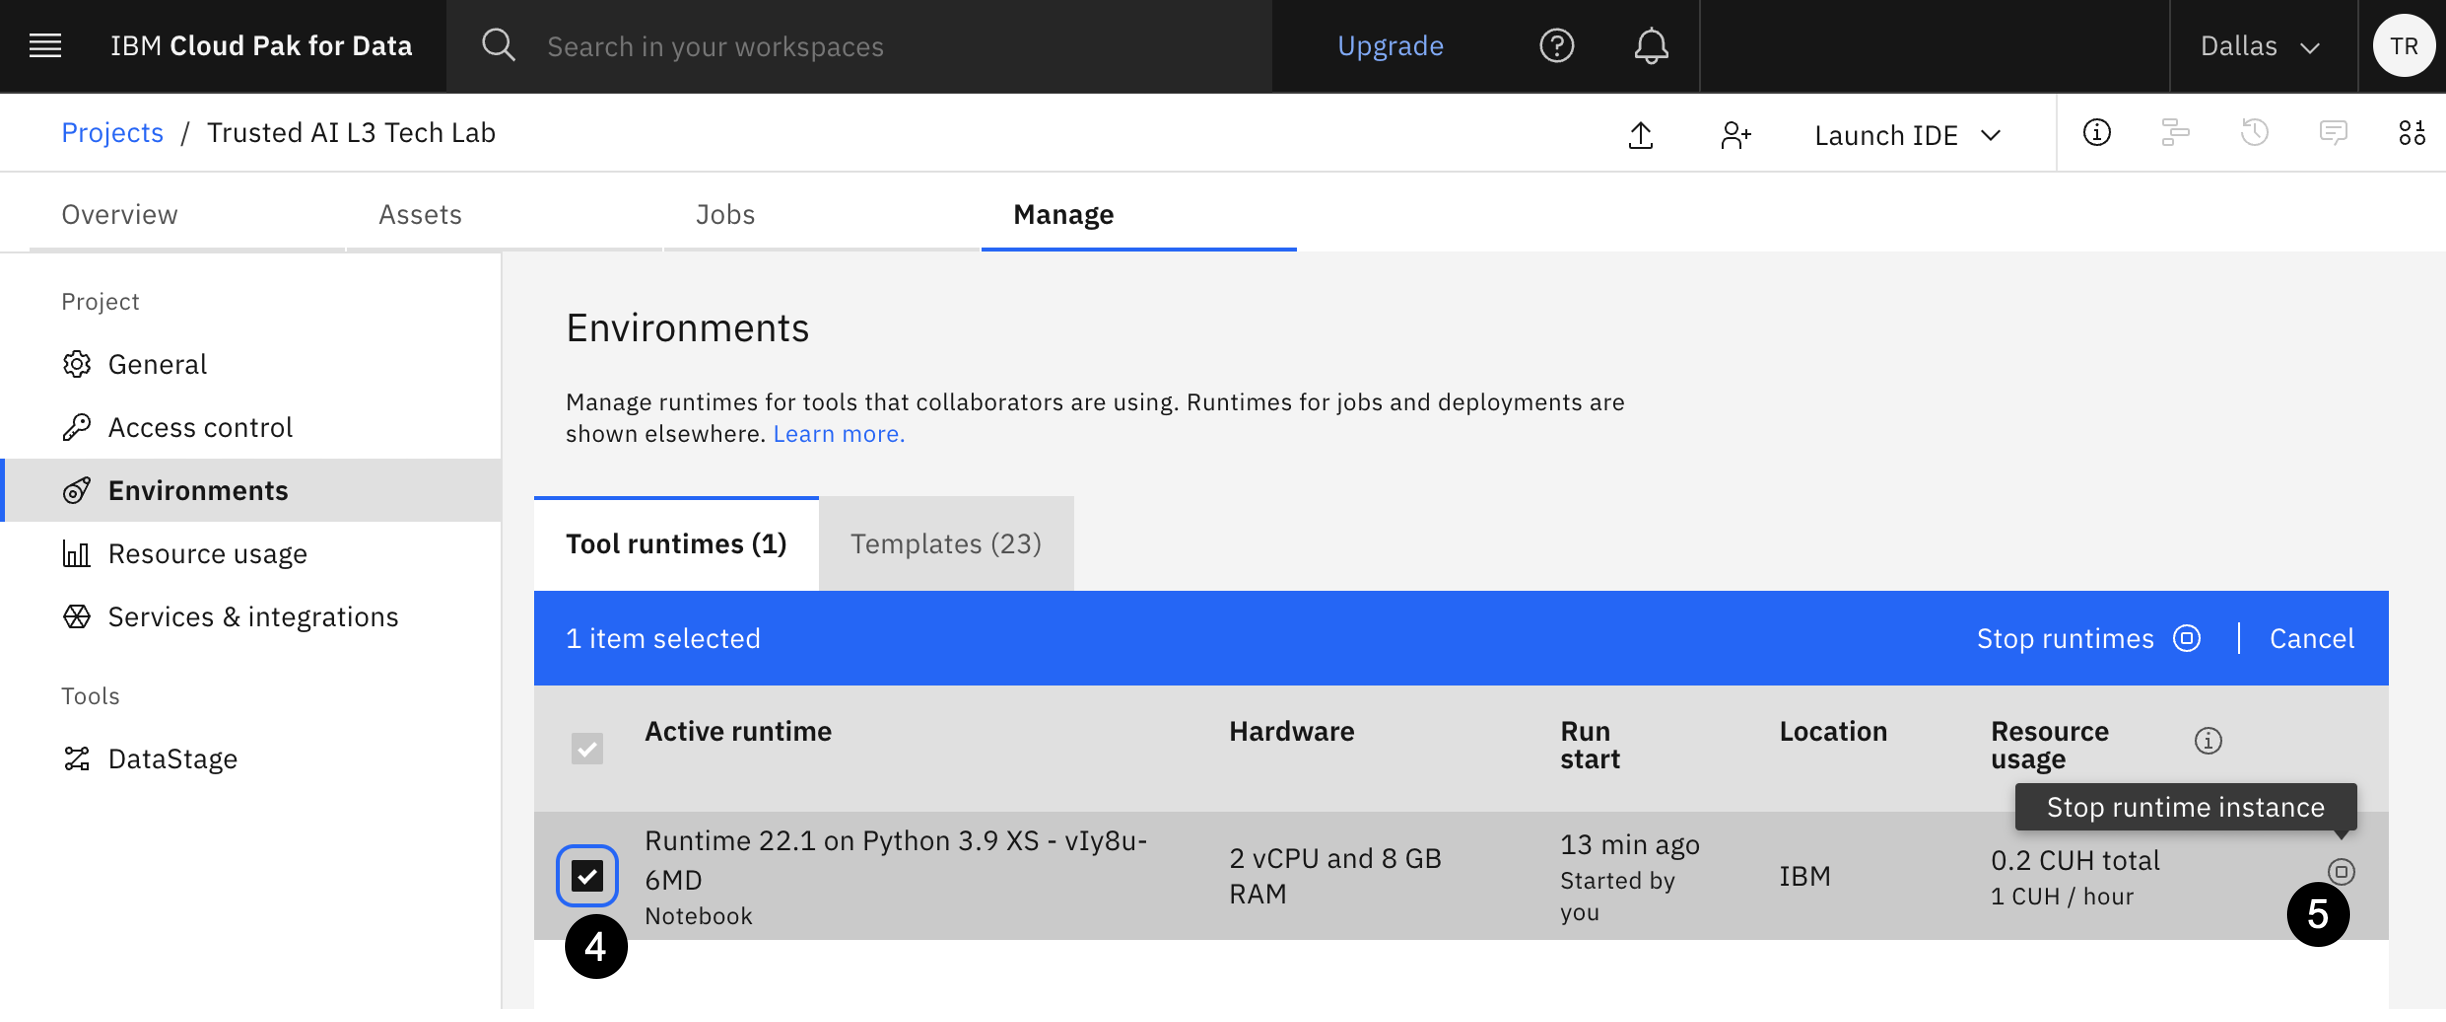Switch to the Templates (23) tab
The image size is (2446, 1022).
point(945,544)
